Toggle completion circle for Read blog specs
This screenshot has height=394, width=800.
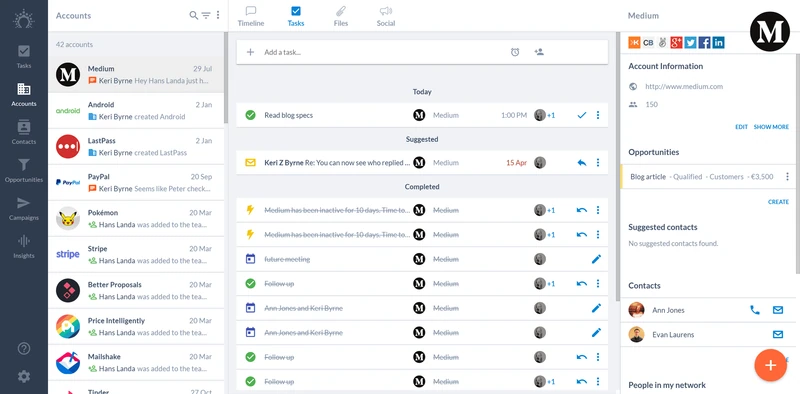[250, 115]
